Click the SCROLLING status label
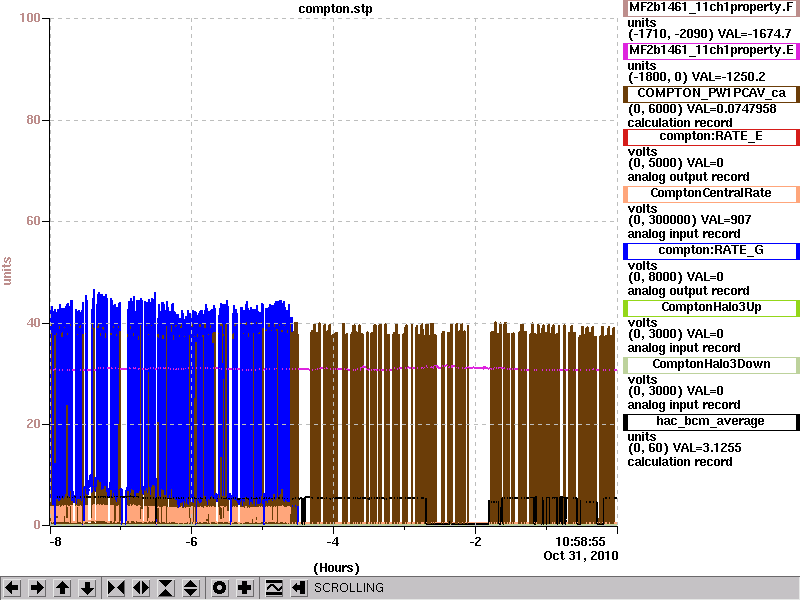The height and width of the screenshot is (600, 800). [348, 588]
